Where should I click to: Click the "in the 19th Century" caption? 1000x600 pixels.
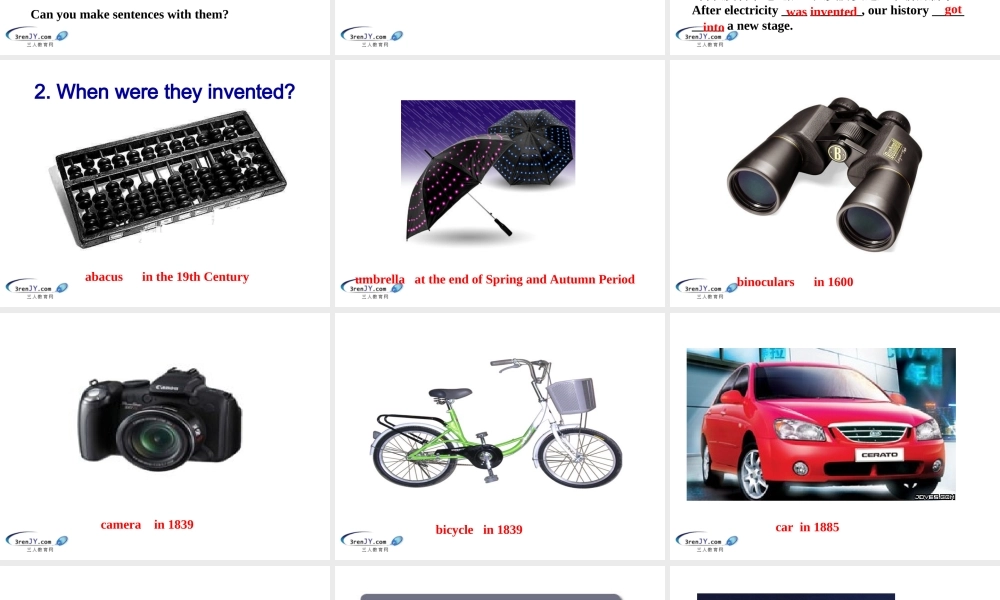[195, 277]
